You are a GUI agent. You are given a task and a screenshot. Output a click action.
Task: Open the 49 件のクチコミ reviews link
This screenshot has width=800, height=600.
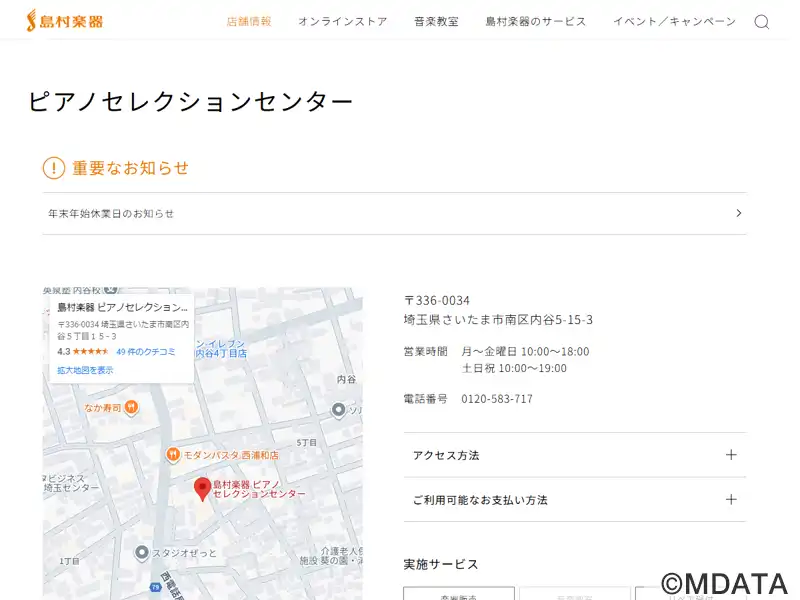(x=146, y=352)
